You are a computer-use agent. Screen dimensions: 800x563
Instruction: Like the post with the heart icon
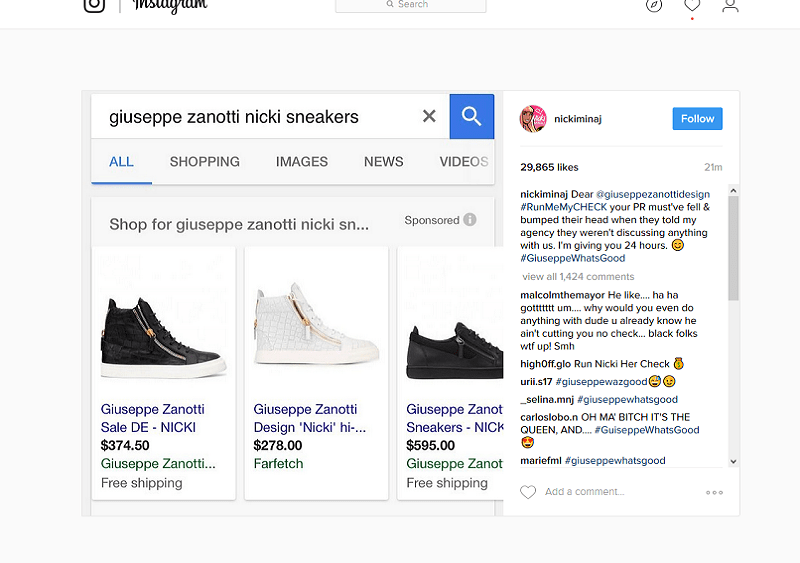(x=528, y=492)
